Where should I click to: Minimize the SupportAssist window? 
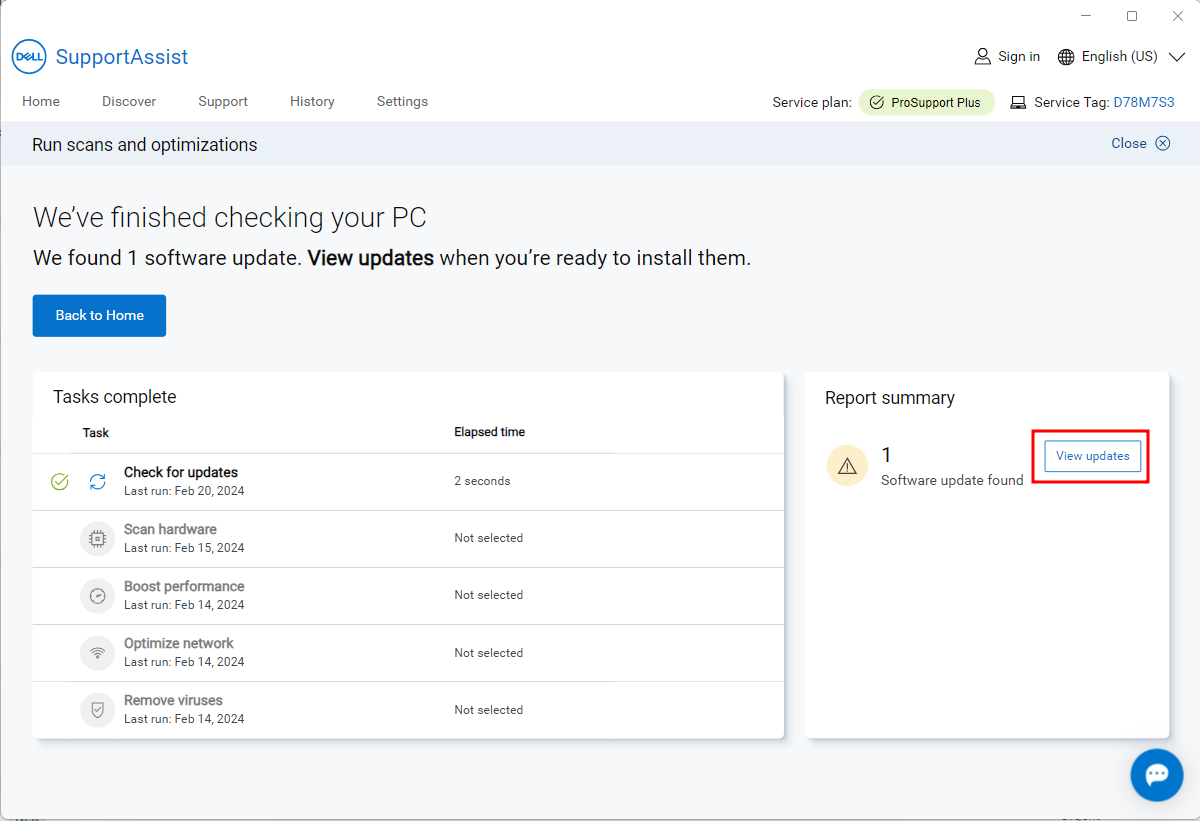[x=1086, y=16]
